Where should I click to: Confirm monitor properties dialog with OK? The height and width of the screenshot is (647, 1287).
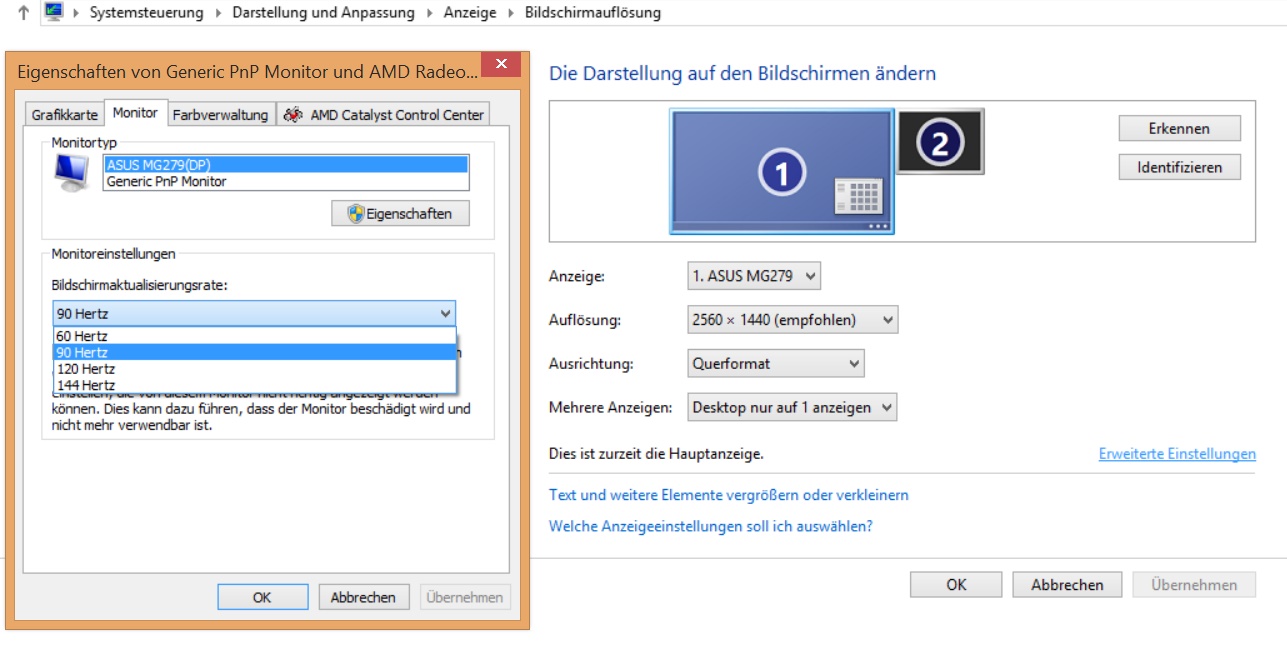coord(262,597)
